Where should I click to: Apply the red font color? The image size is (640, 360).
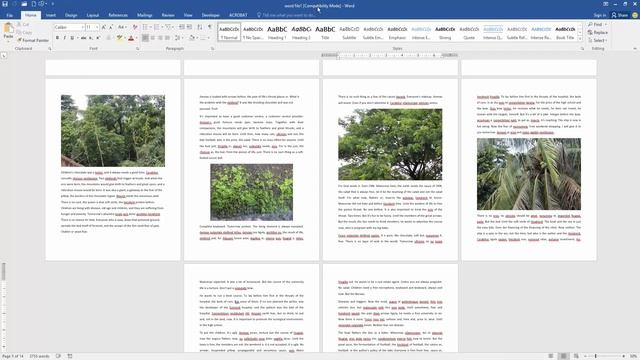pyautogui.click(x=131, y=38)
